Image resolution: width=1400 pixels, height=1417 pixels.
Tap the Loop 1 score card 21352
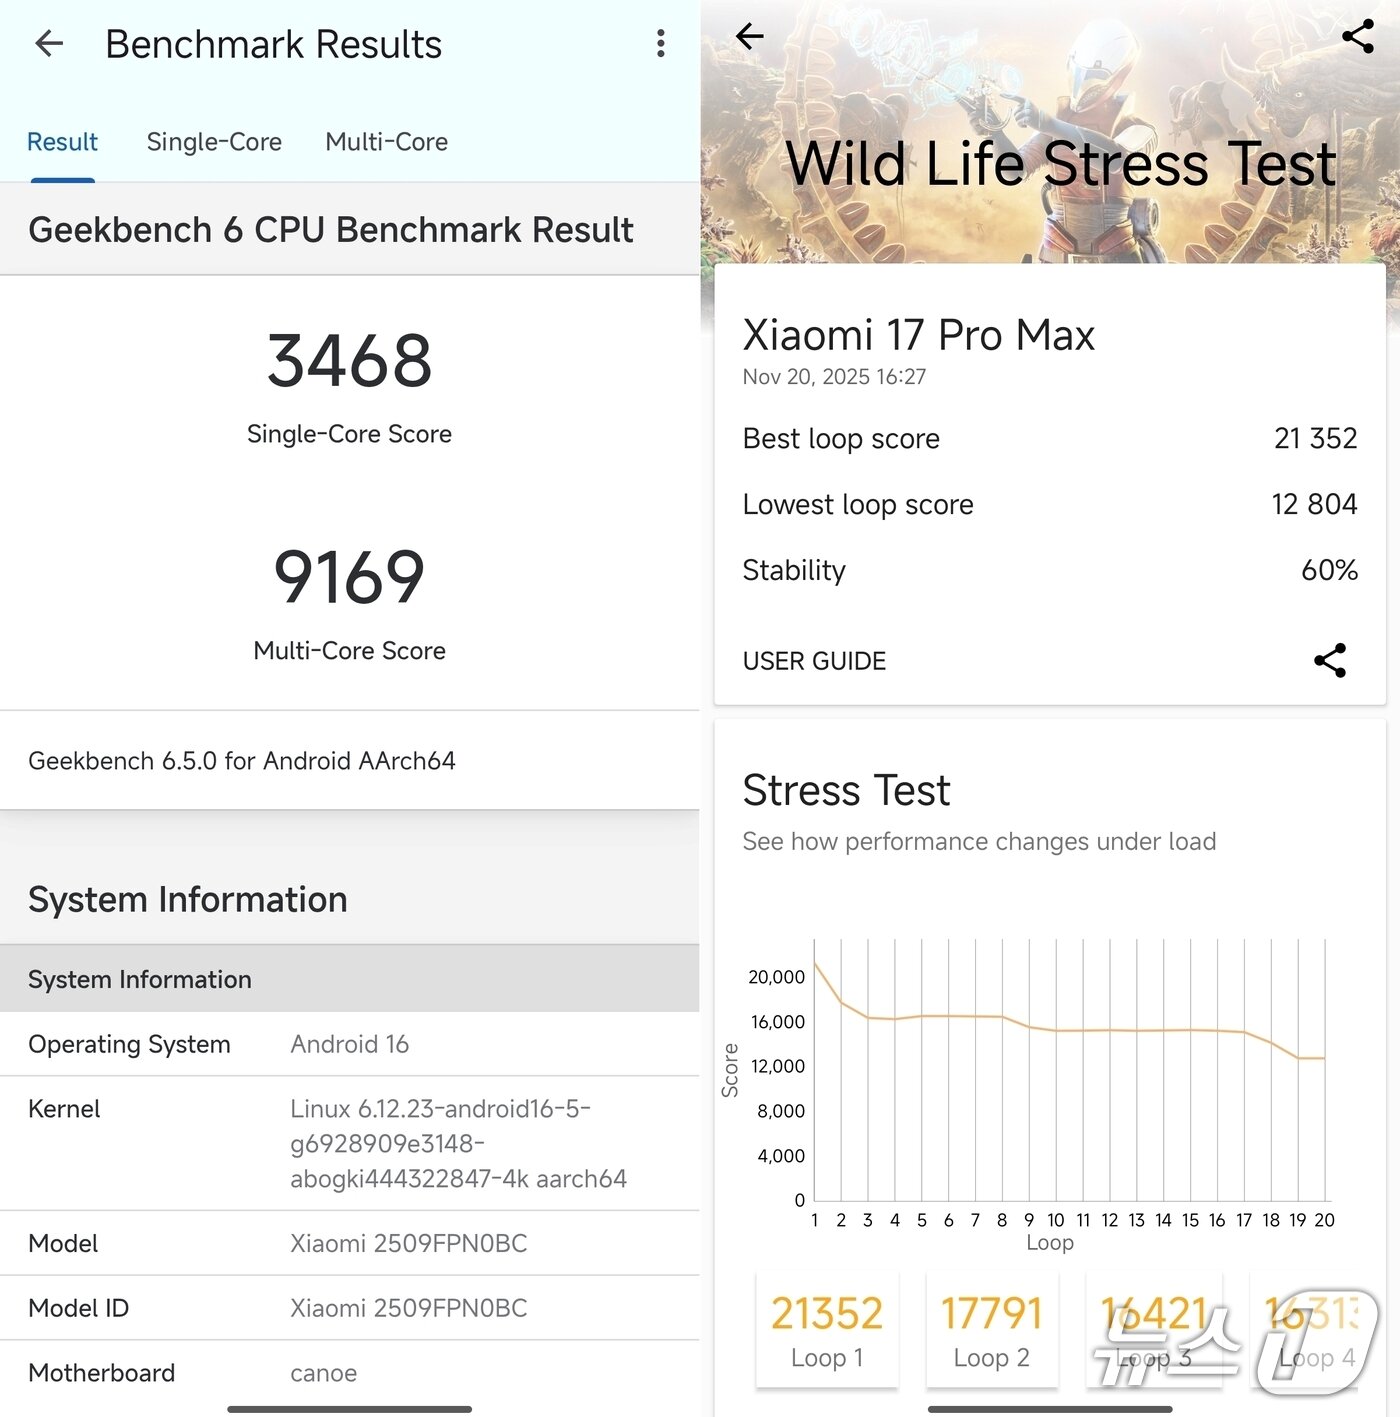(827, 1331)
